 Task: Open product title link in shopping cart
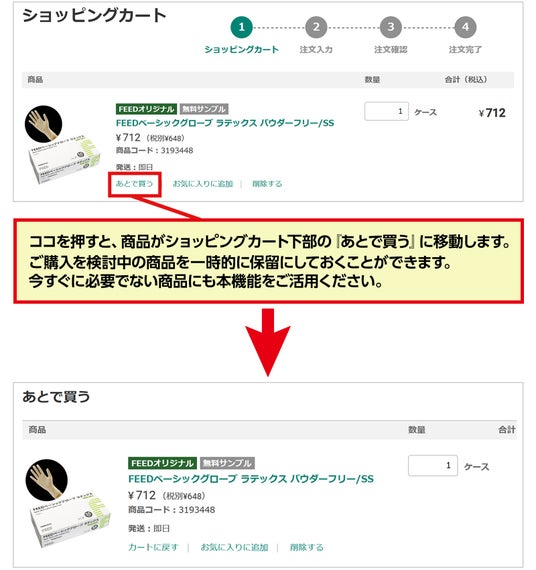pos(225,123)
